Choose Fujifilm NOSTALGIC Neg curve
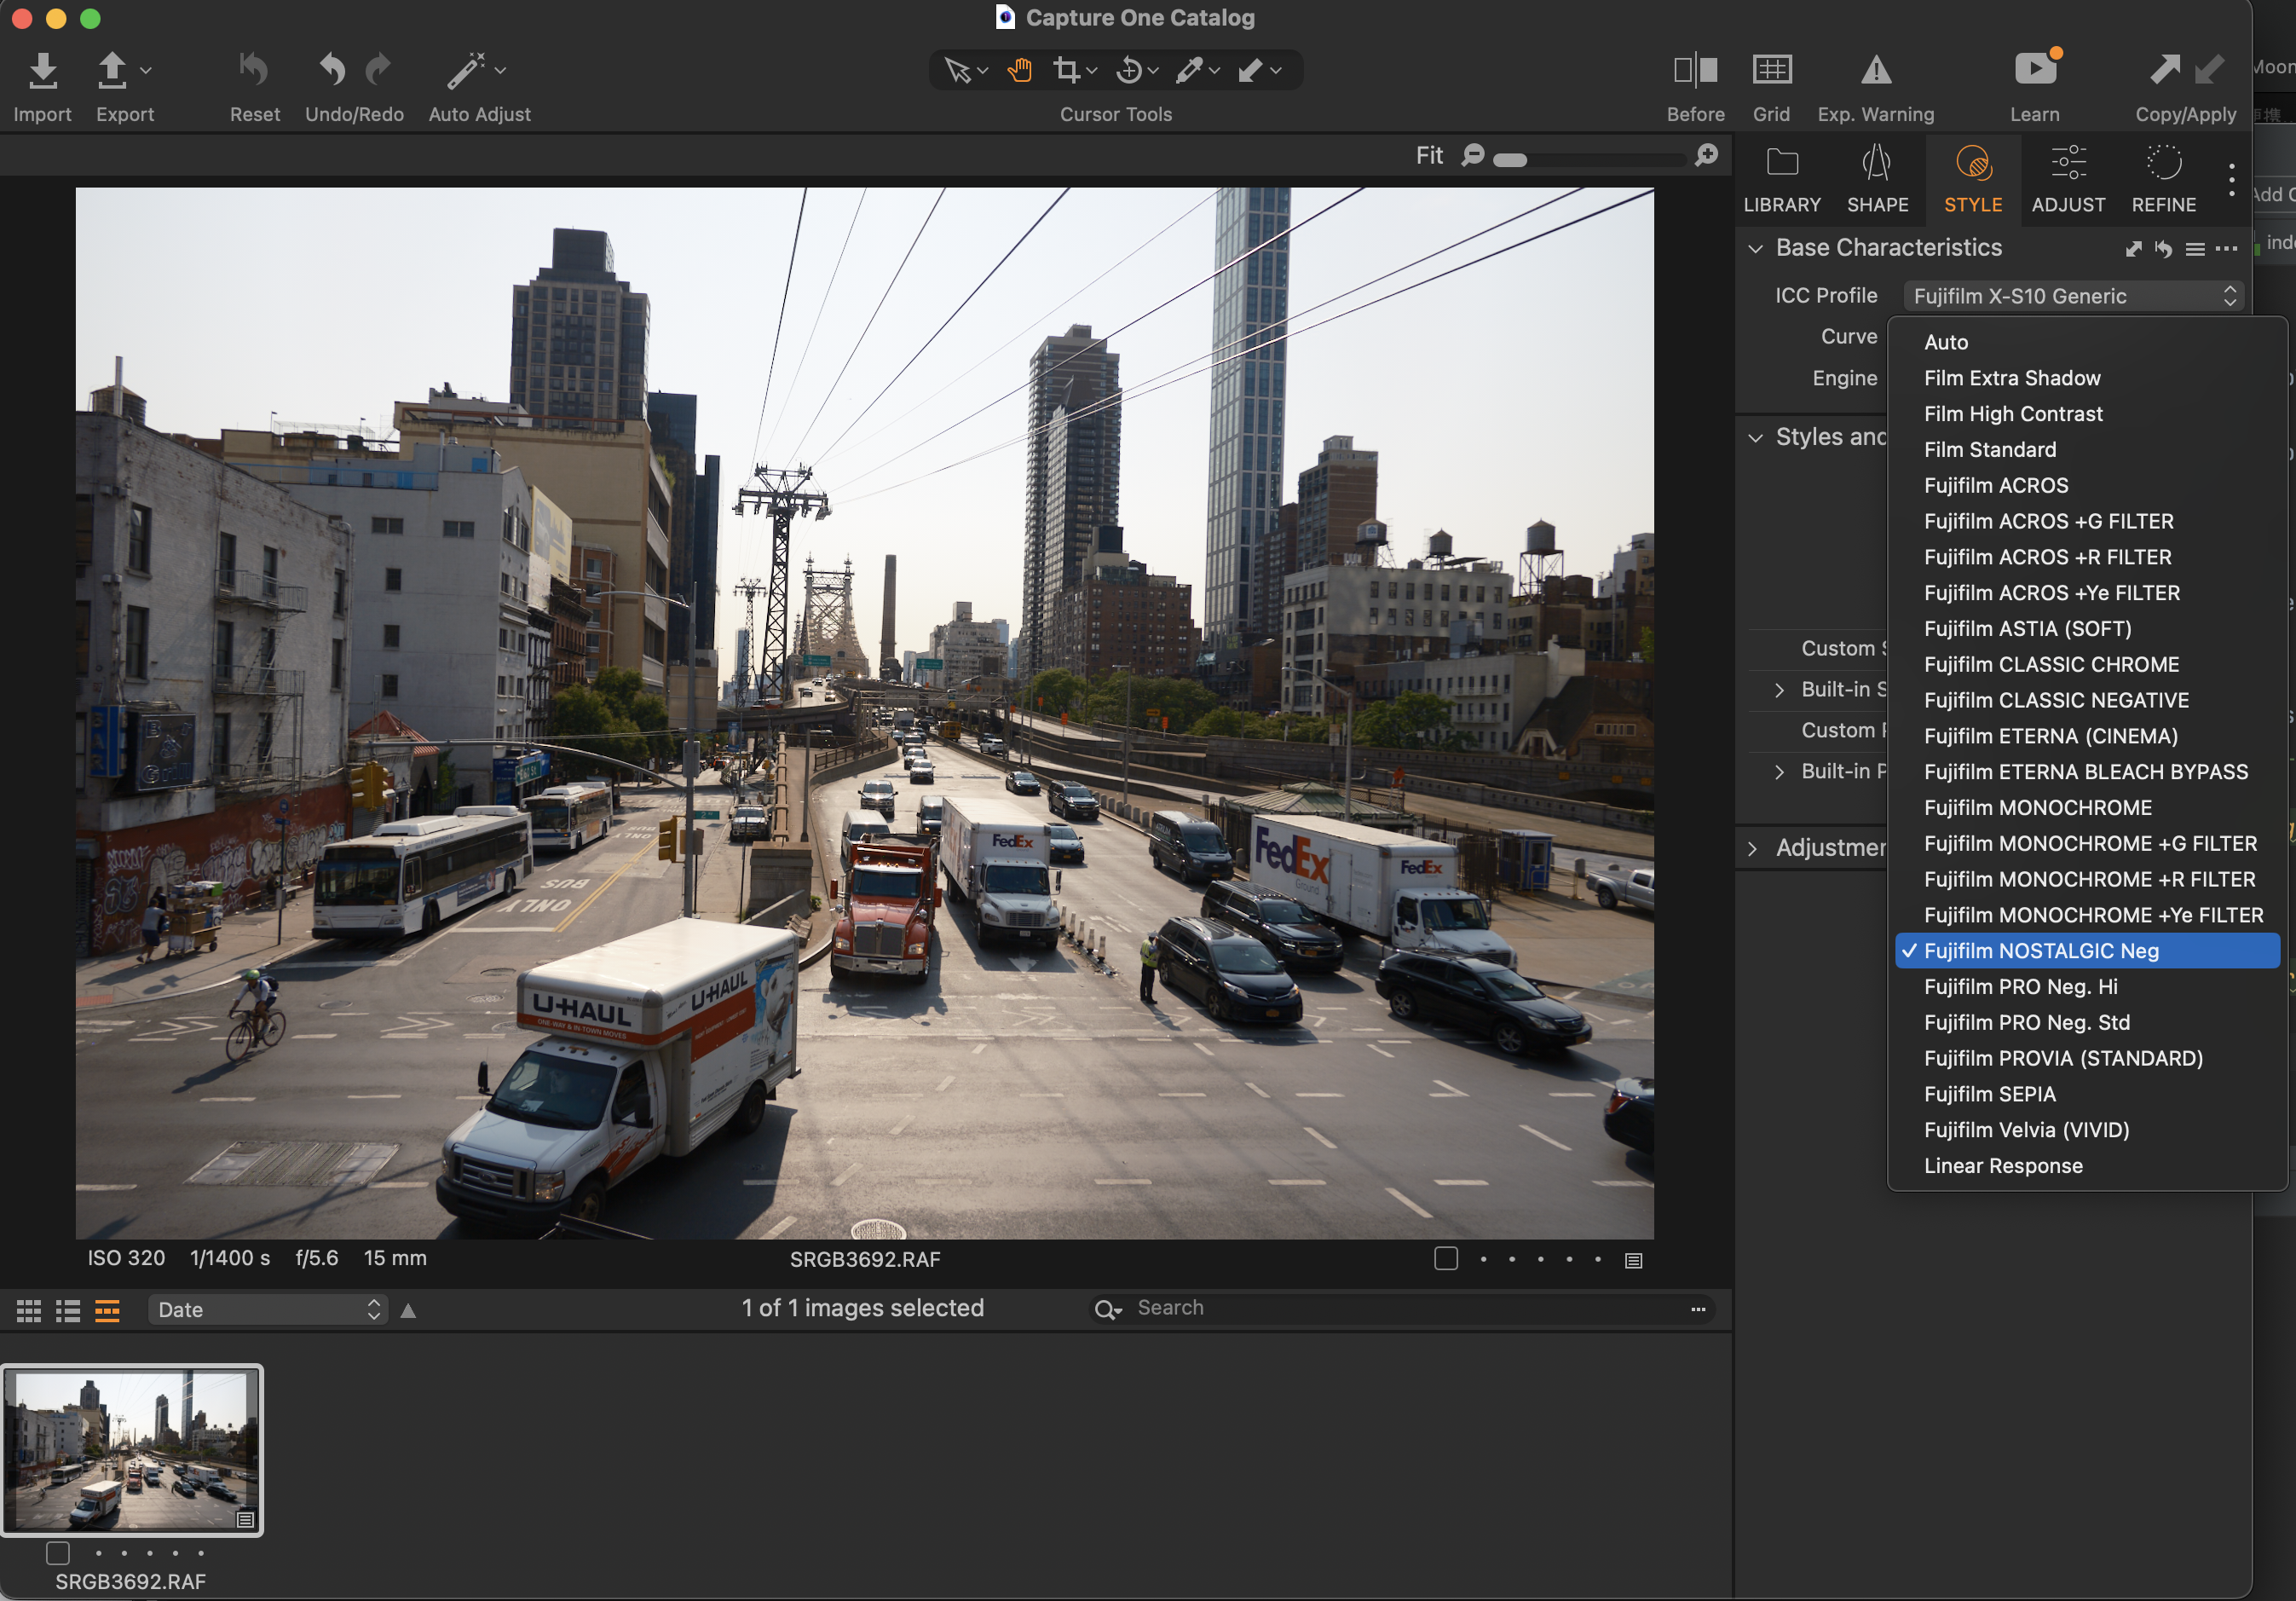The height and width of the screenshot is (1601, 2296). tap(2087, 951)
